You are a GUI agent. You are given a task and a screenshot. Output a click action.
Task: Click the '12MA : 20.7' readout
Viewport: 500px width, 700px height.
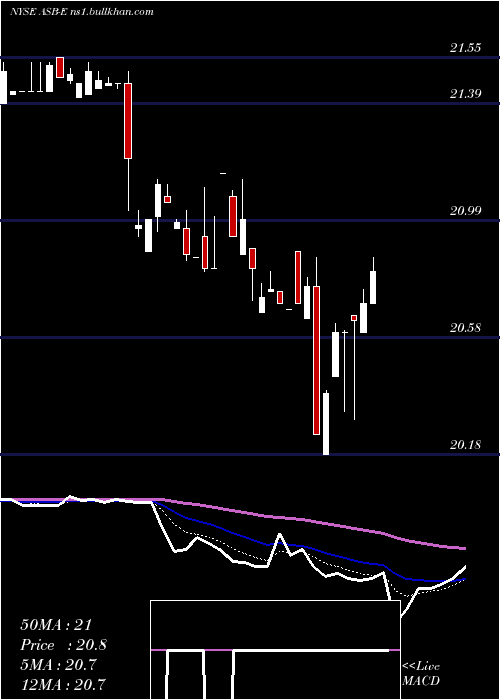click(x=63, y=684)
